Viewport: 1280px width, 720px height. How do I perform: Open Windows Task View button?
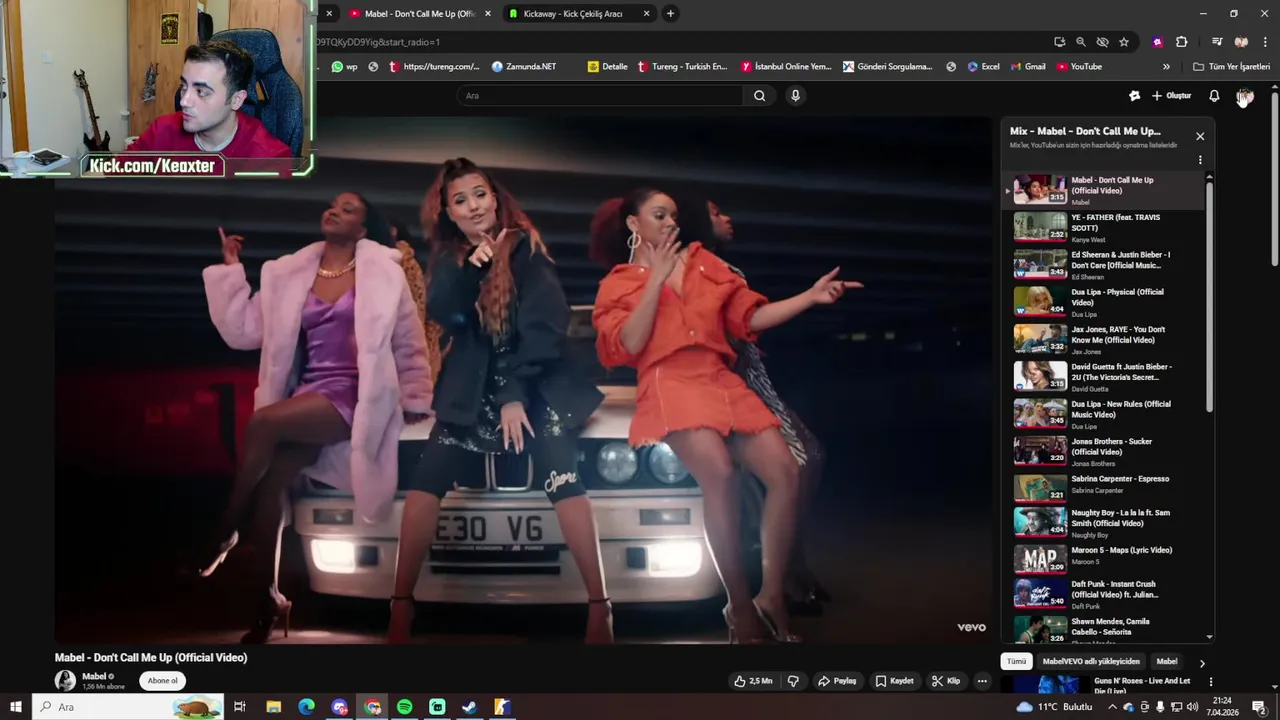(240, 707)
